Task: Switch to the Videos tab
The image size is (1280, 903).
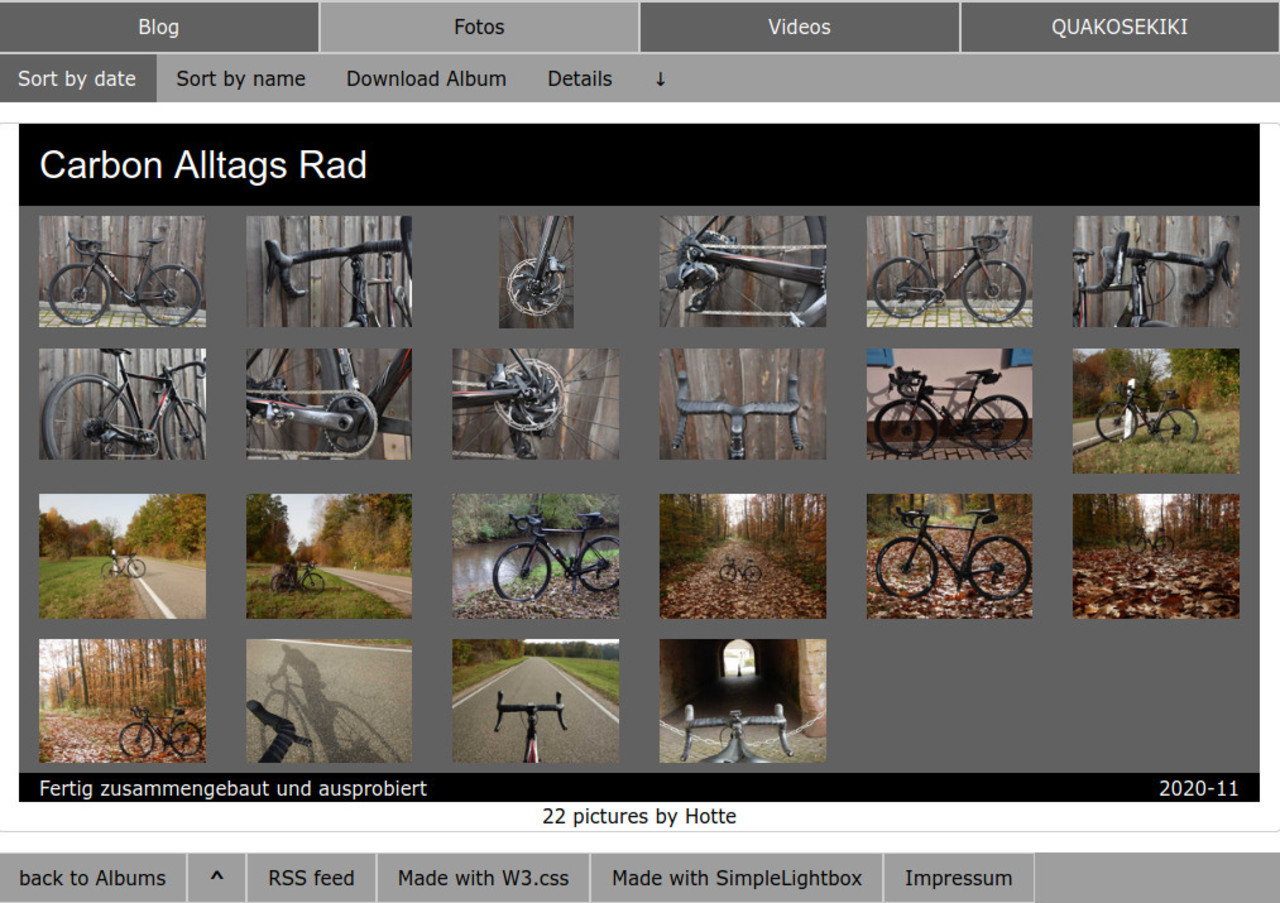Action: 799,27
